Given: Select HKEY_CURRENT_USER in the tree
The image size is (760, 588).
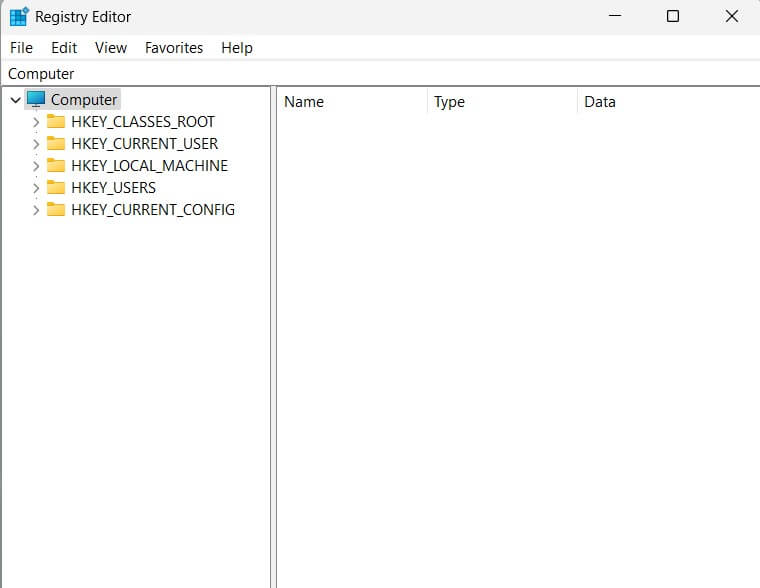Looking at the screenshot, I should pyautogui.click(x=144, y=143).
